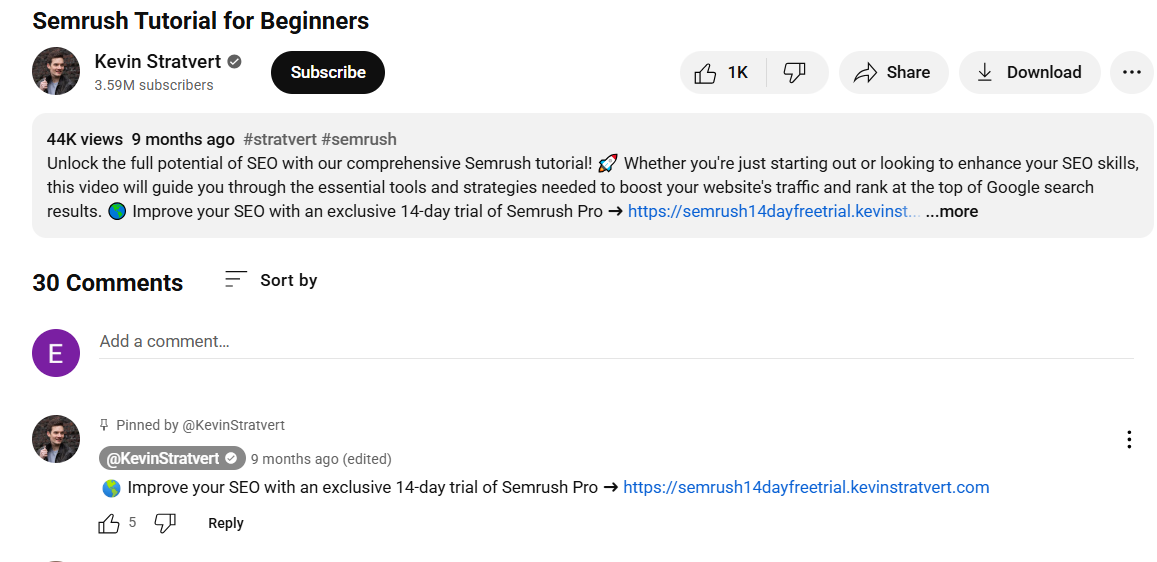Open the Sort by comments dropdown
Screen dimensions: 1157x562
pos(272,280)
